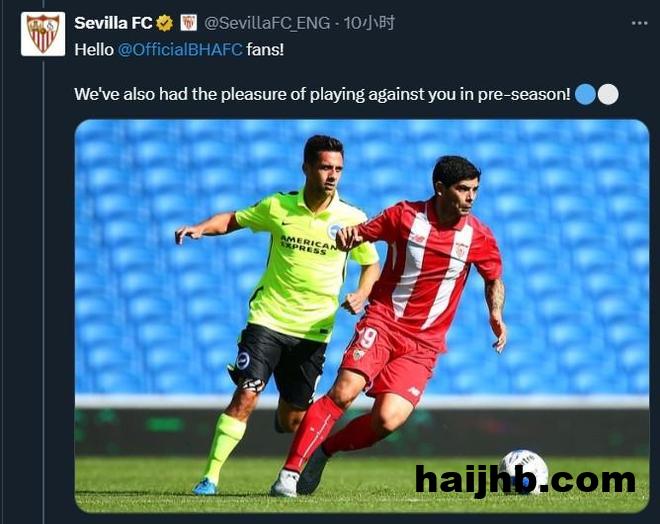This screenshot has width=660, height=524.
Task: Click the white circle emoji
Action: 608,94
